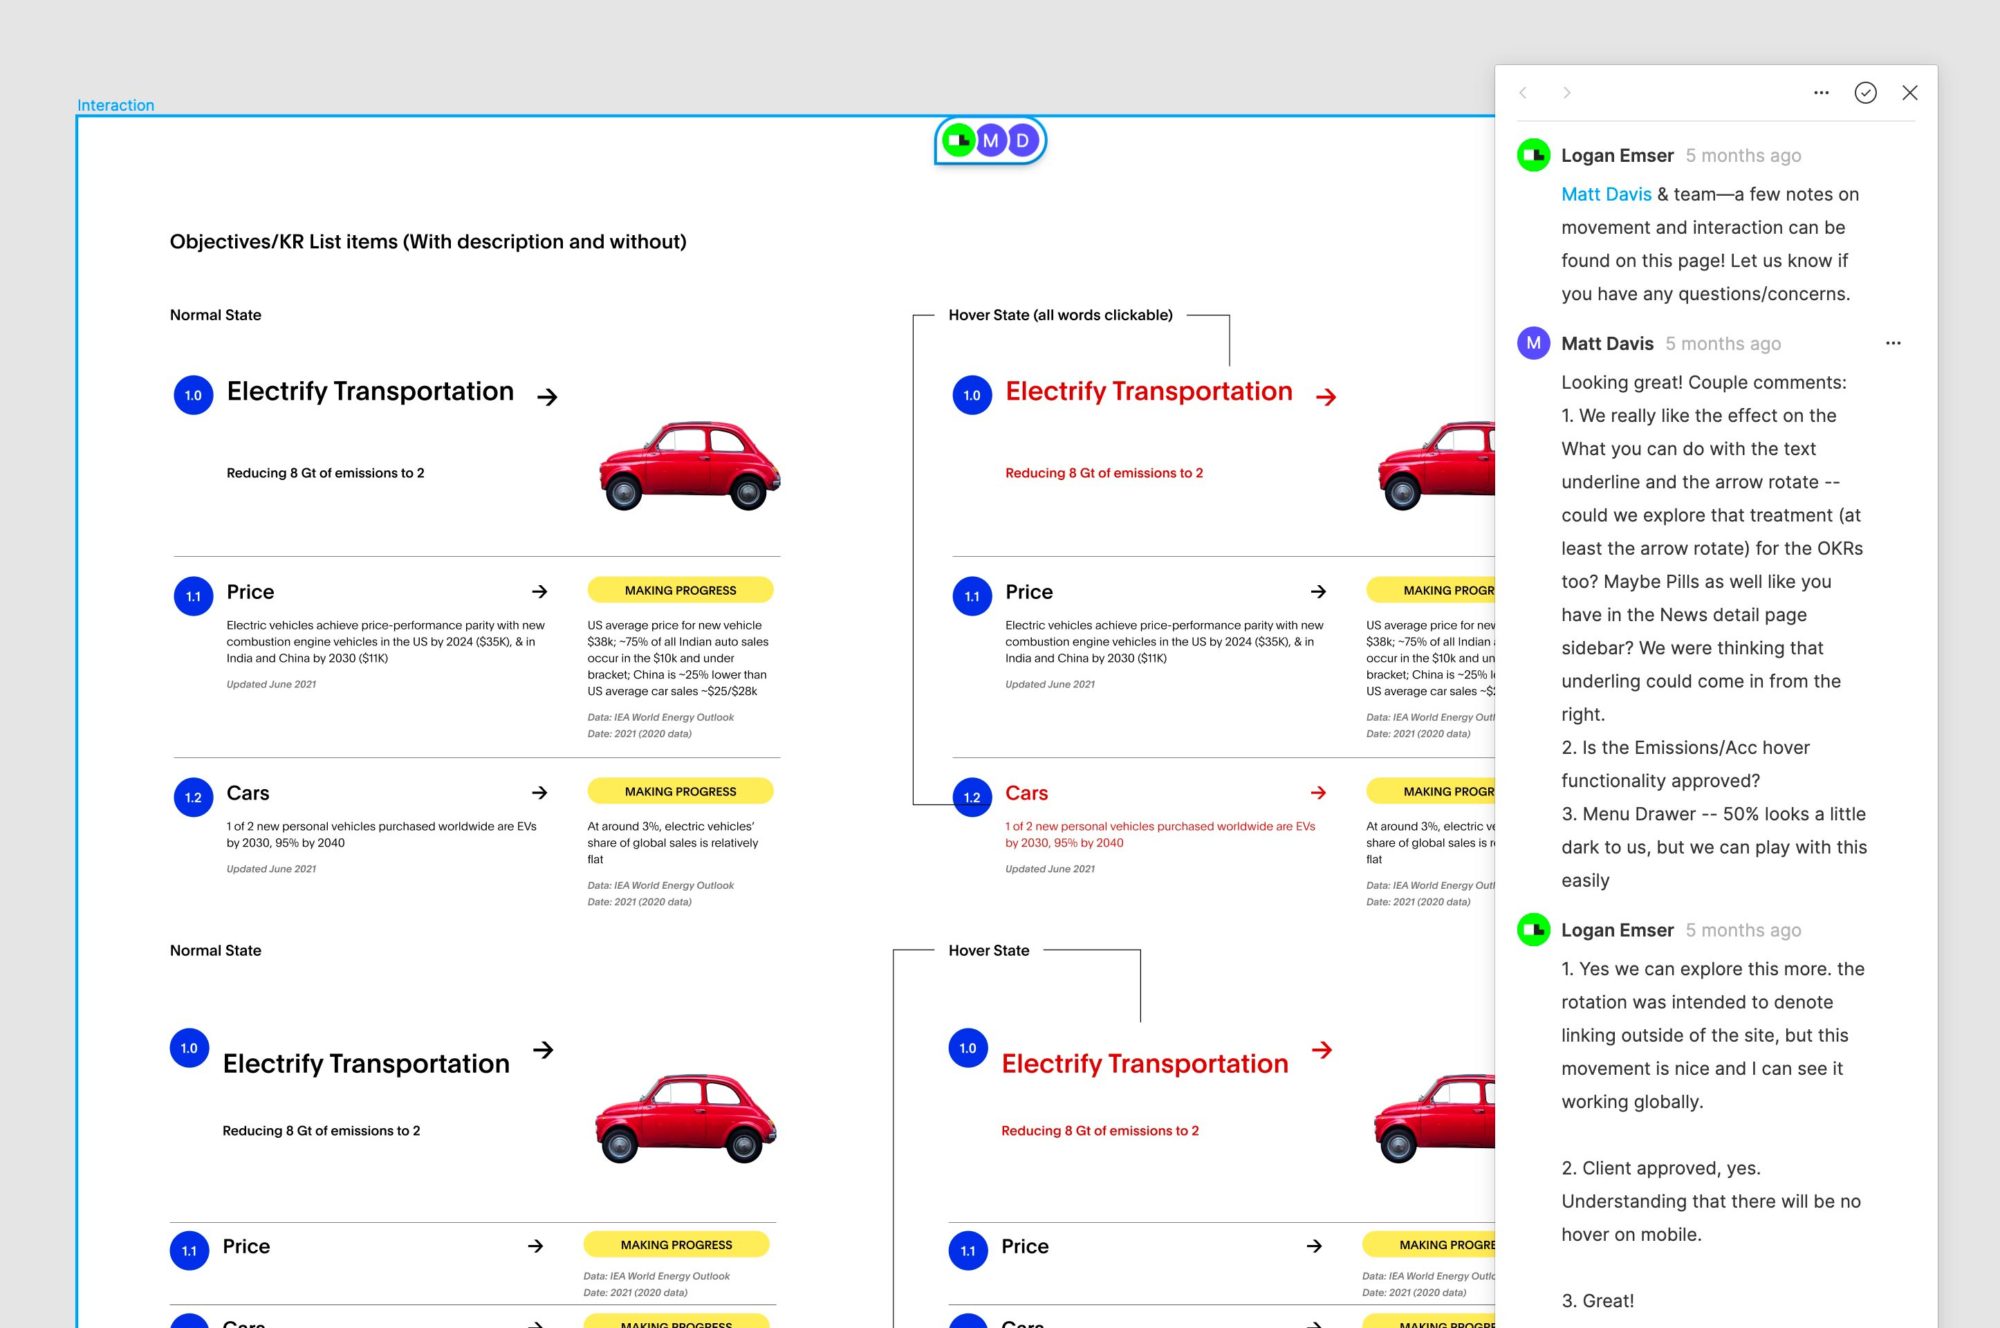Click the Interaction frame label
This screenshot has height=1328, width=2000.
116,105
